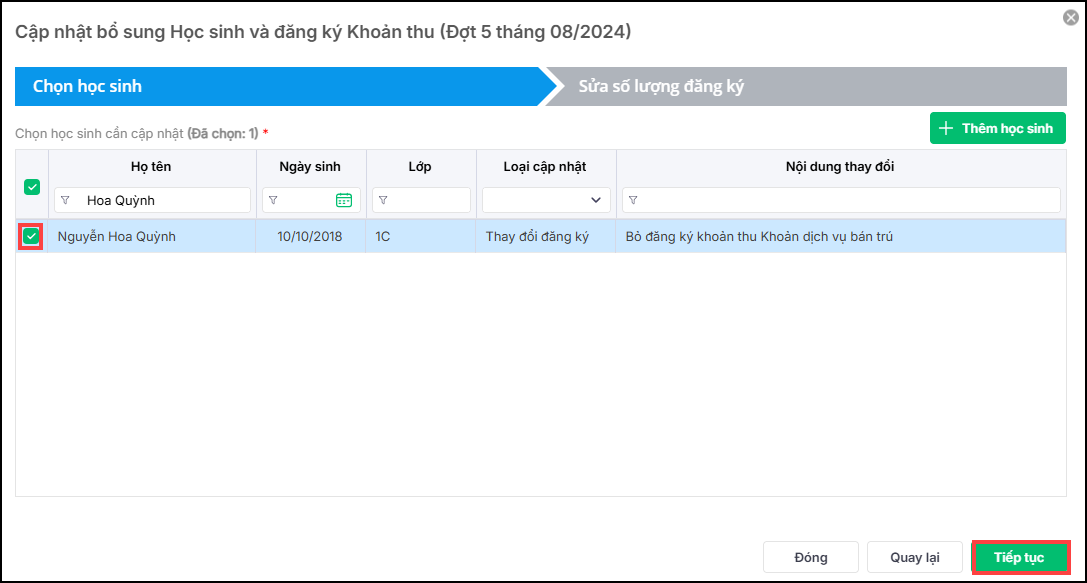Open the calendar picker in Ngày sinh filter
The height and width of the screenshot is (583, 1087).
(344, 200)
